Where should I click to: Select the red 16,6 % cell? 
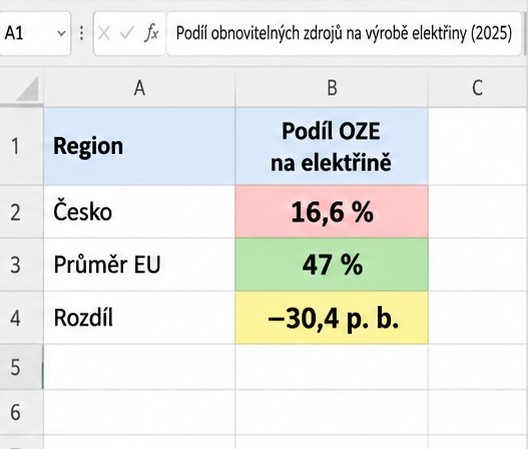tap(332, 212)
